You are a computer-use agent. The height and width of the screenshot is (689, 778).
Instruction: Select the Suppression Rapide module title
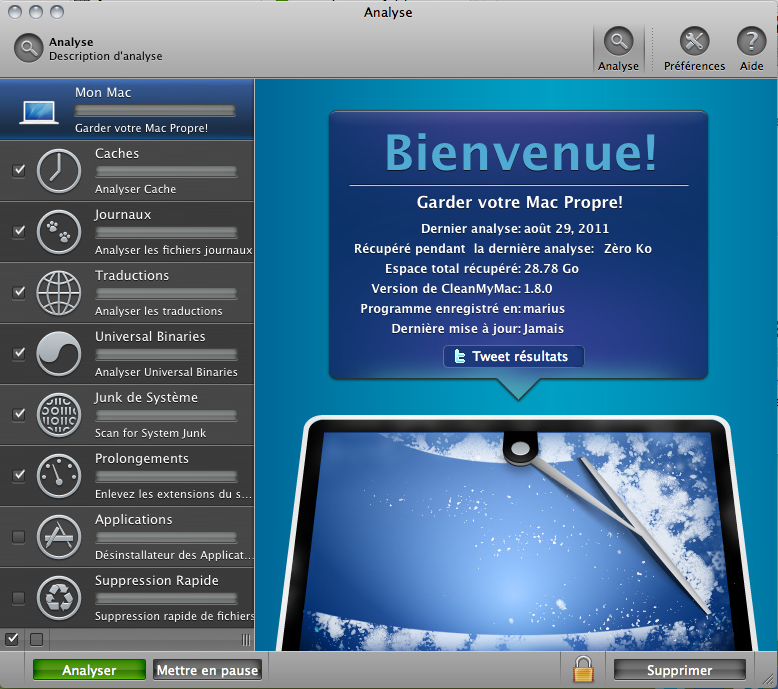coord(157,581)
